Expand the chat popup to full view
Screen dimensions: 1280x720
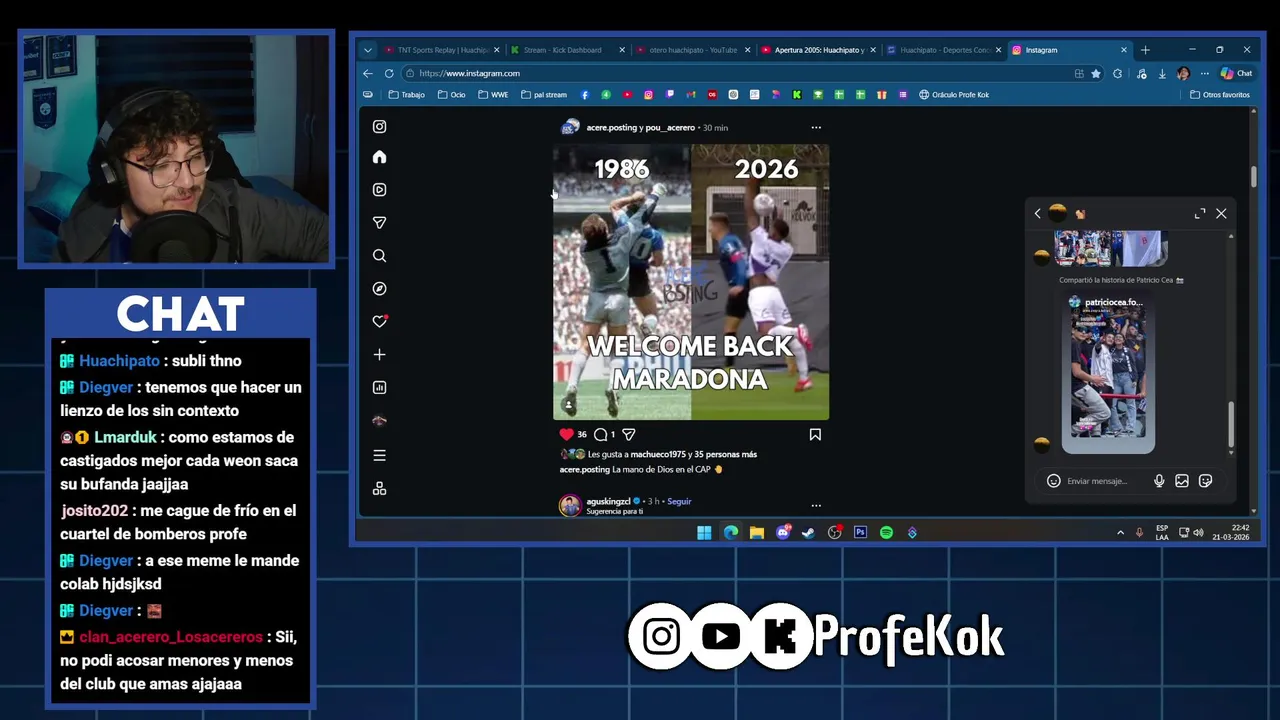point(1200,213)
